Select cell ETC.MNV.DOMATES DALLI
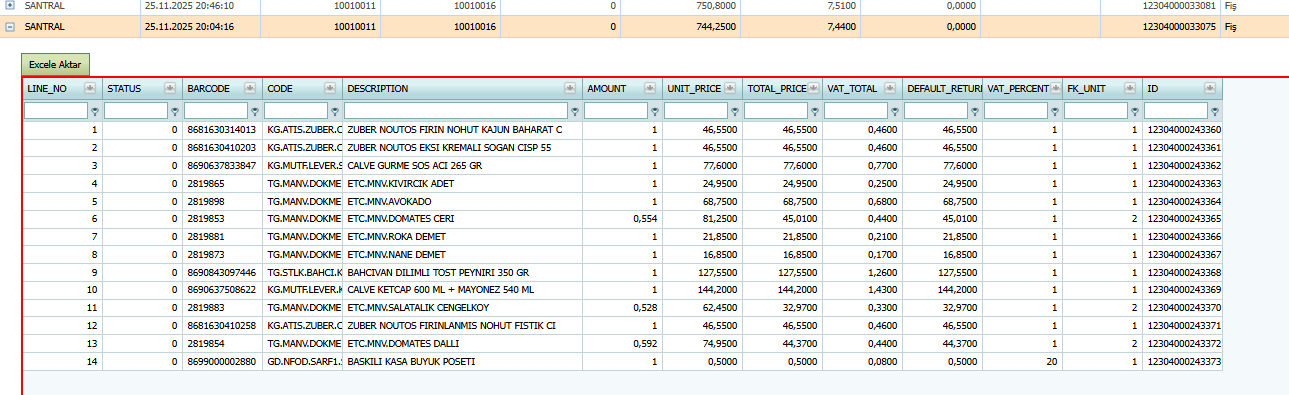 (x=462, y=344)
